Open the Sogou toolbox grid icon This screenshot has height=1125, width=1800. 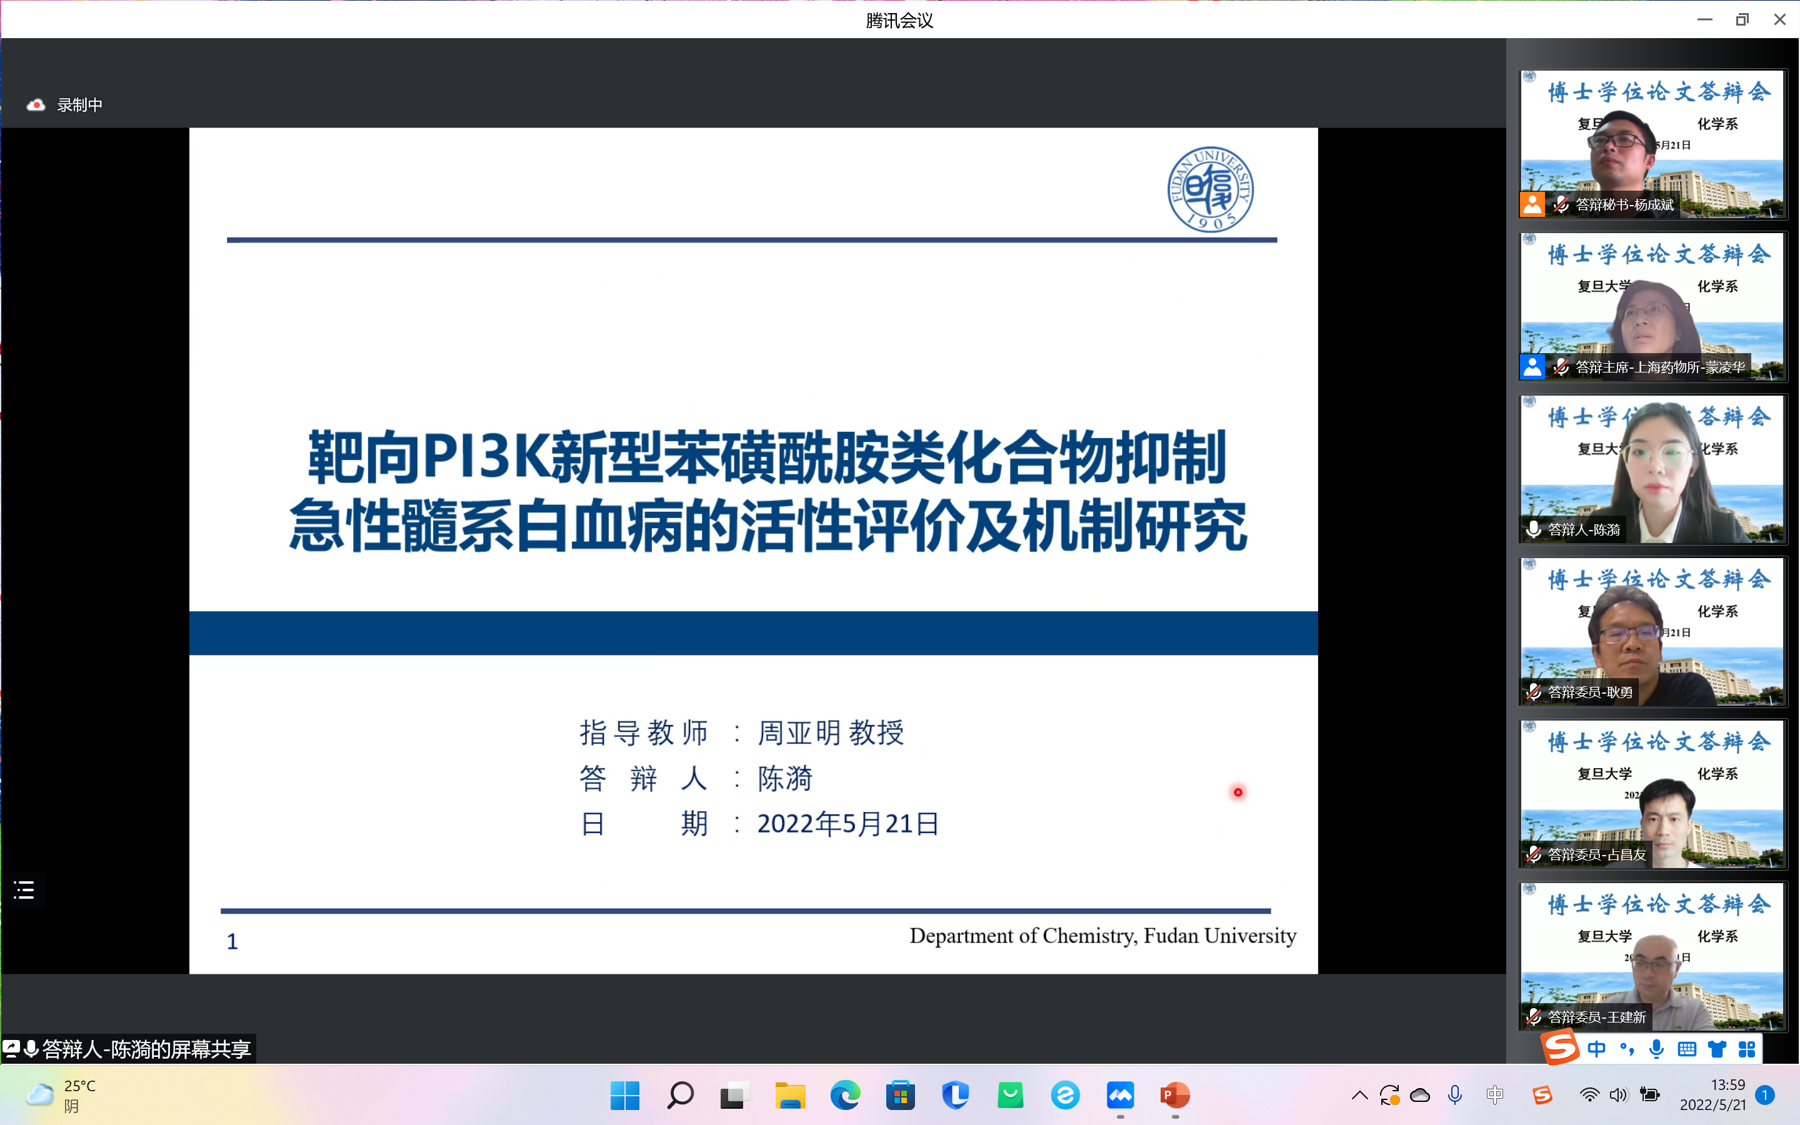[x=1747, y=1049]
